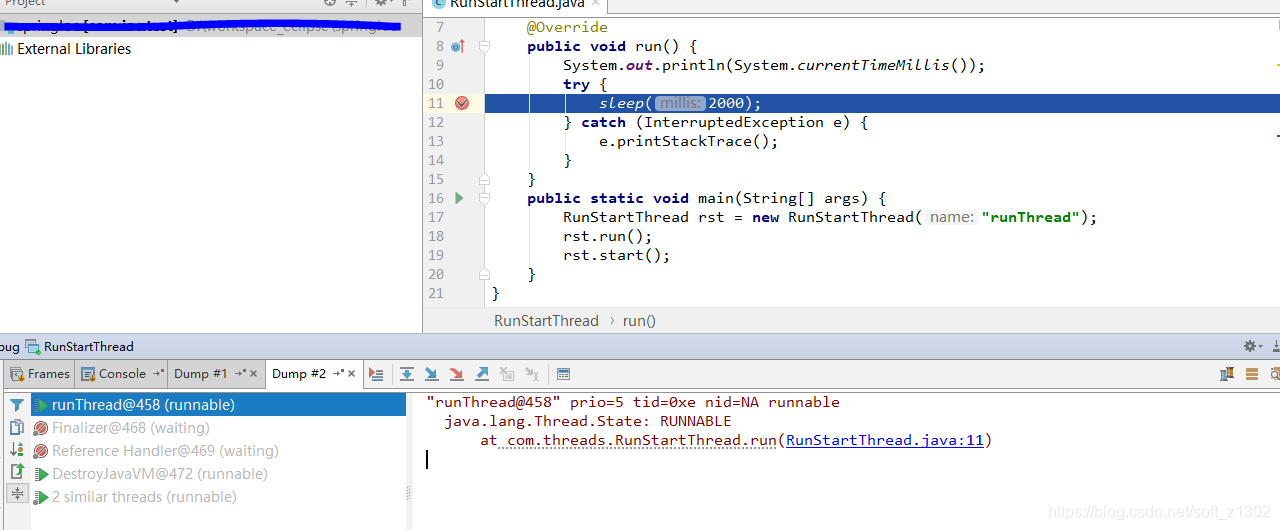1280x530 pixels.
Task: Click the sleep(2000) statement on line 11
Action: pyautogui.click(x=680, y=103)
